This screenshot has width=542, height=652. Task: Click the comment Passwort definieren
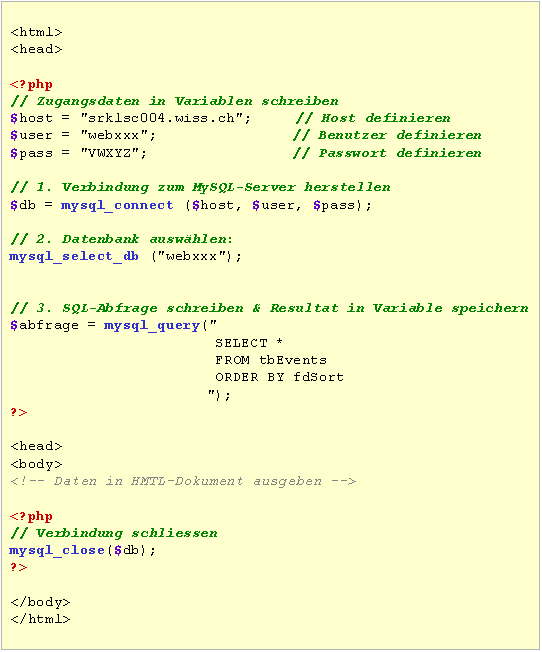click(387, 153)
